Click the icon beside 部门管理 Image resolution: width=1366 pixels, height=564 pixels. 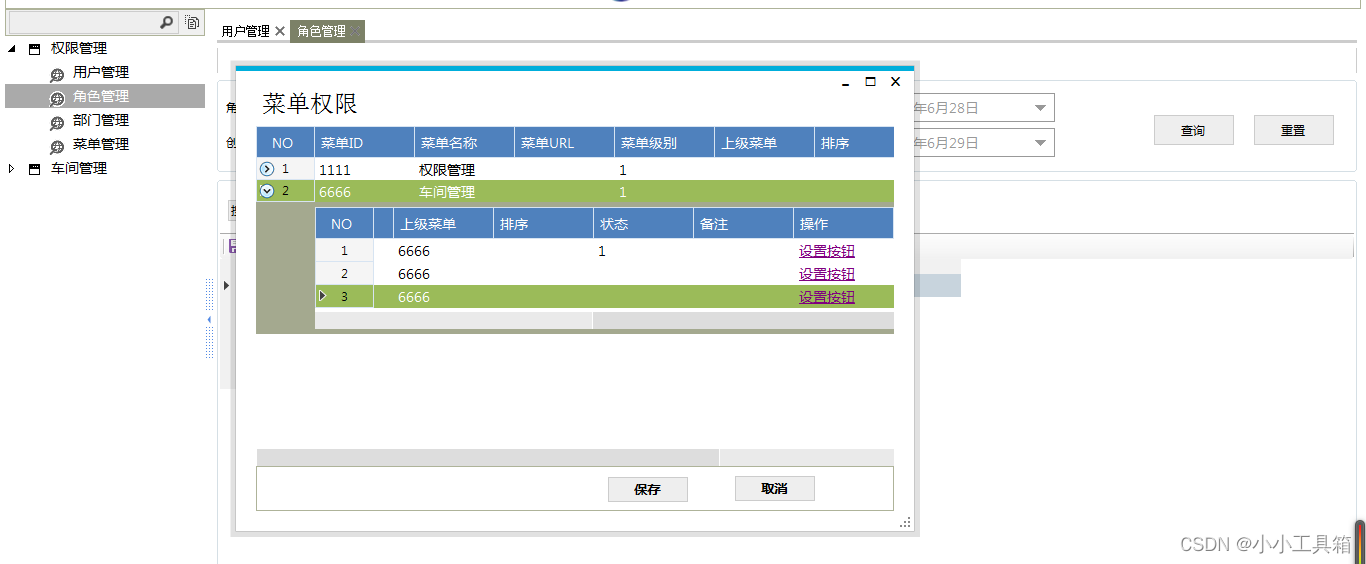click(x=57, y=122)
